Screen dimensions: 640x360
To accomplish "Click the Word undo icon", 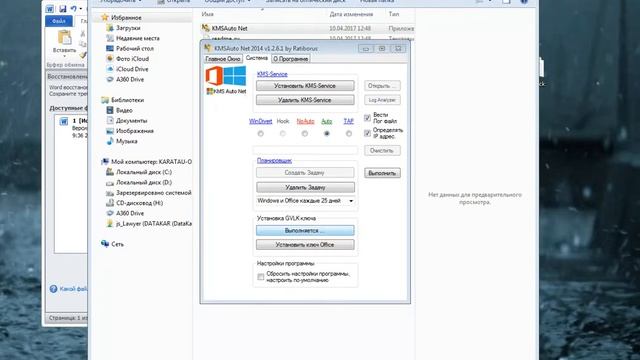I will (73, 9).
